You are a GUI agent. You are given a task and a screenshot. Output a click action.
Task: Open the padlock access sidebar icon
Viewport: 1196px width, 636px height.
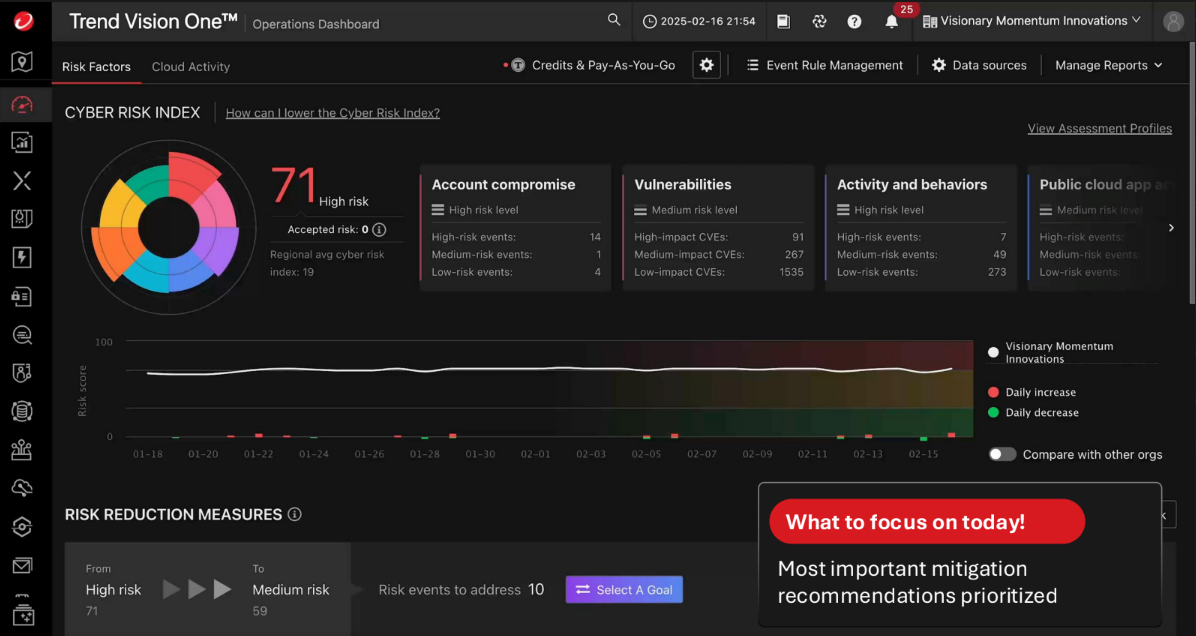point(22,296)
